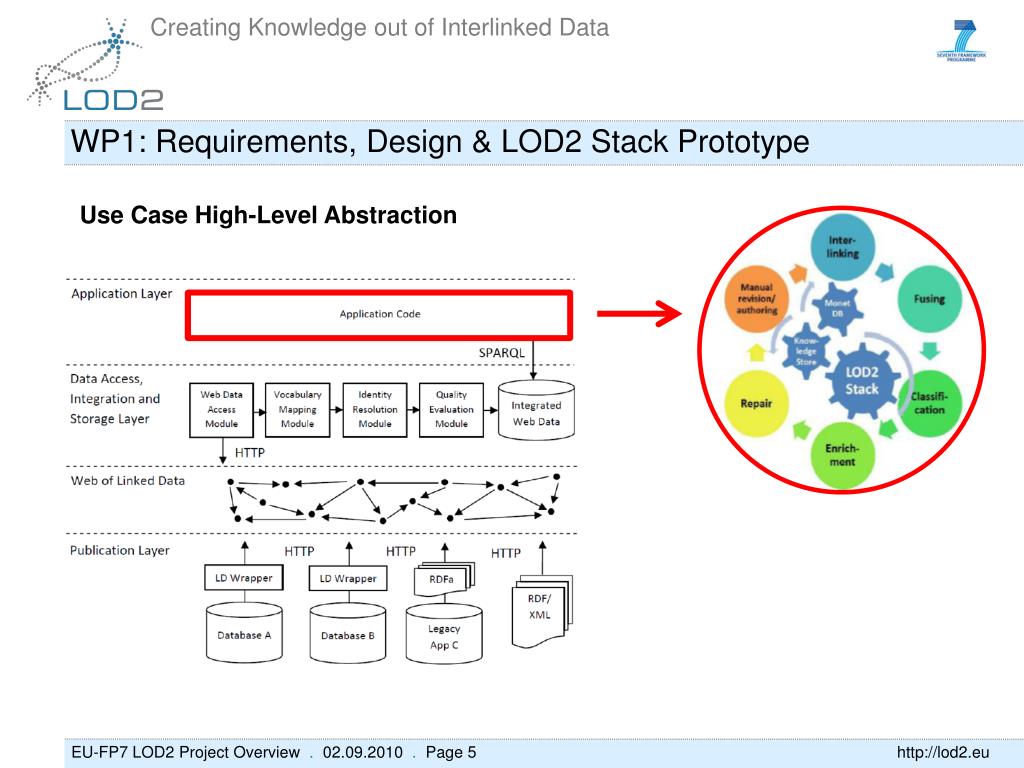Click the Knowledge Store gear
The image size is (1024, 768).
(806, 350)
